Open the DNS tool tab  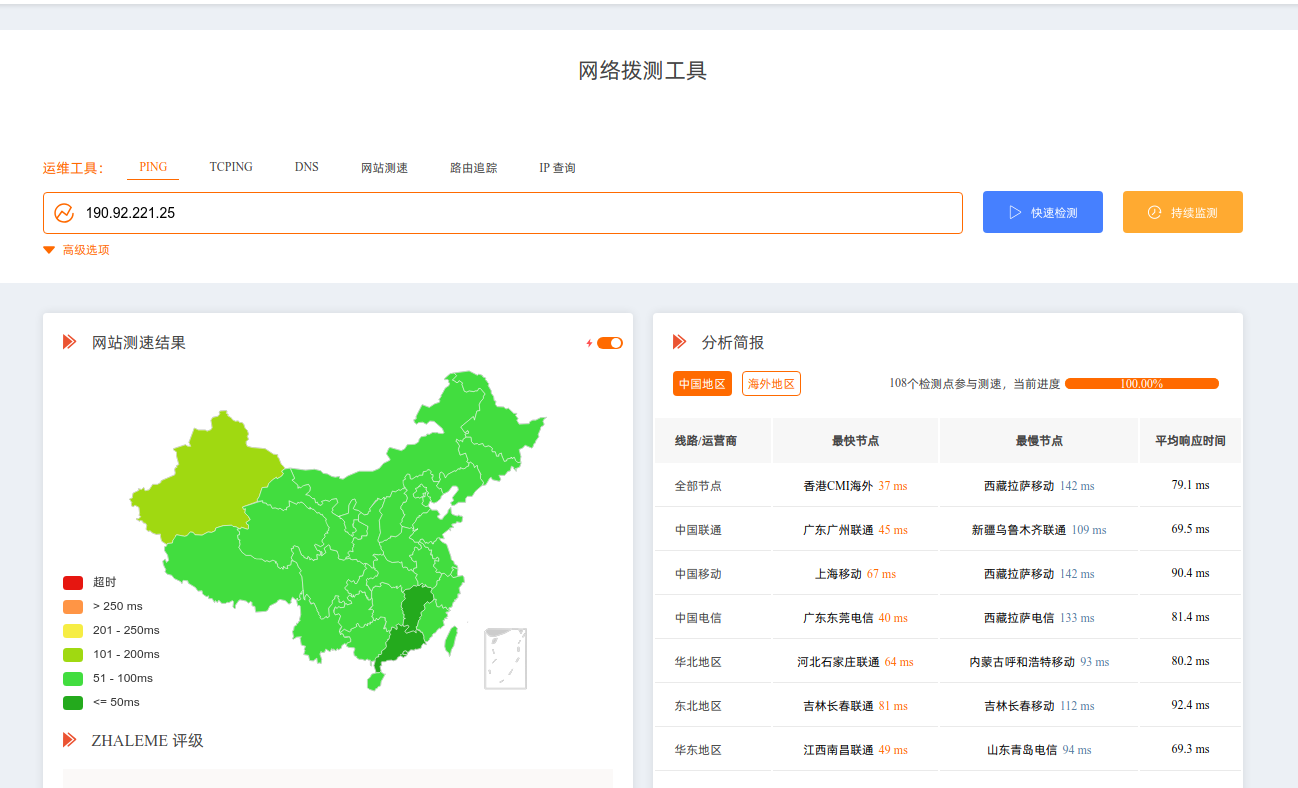tap(306, 167)
